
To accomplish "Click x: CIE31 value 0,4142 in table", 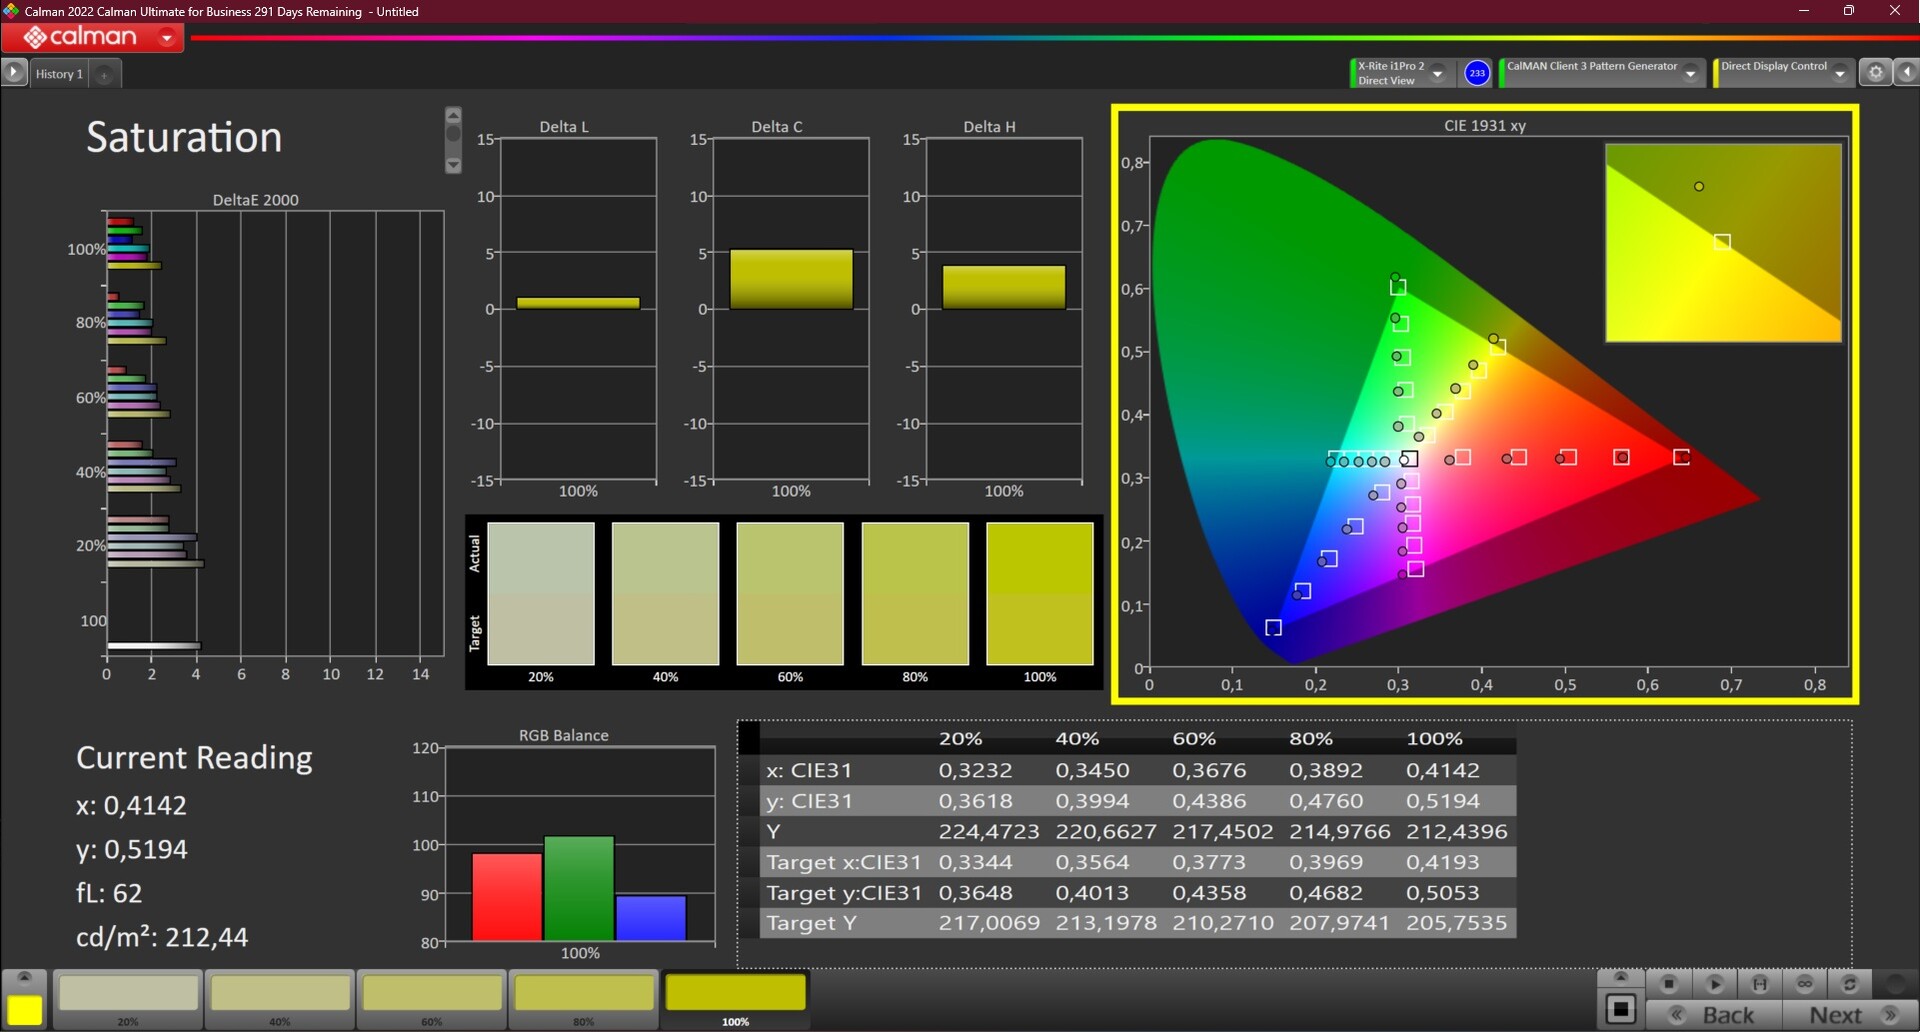I will pyautogui.click(x=1443, y=770).
